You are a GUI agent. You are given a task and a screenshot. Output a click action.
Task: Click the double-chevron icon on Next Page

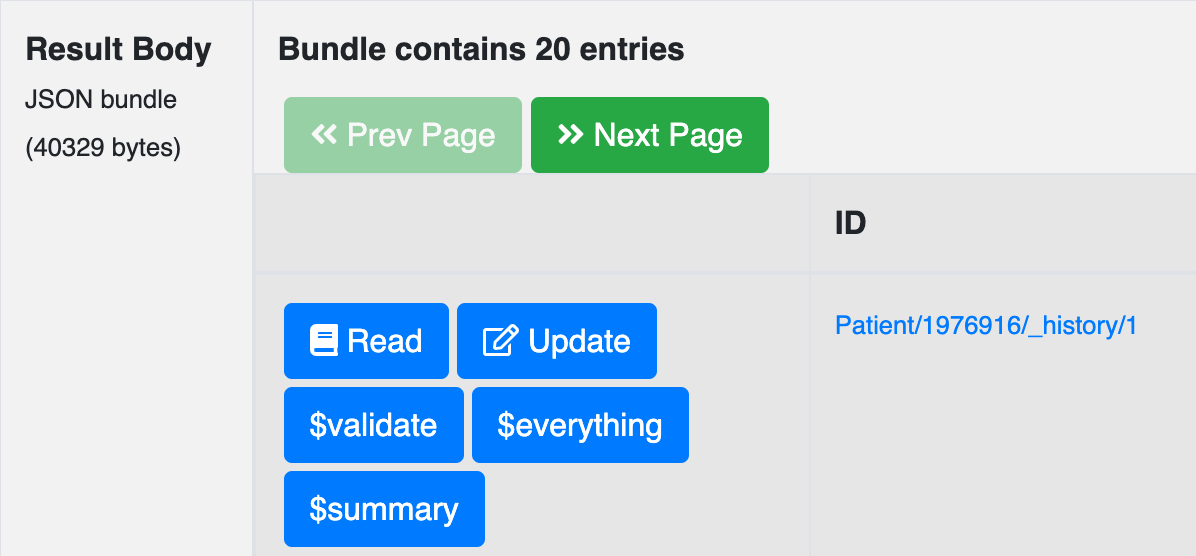(571, 134)
